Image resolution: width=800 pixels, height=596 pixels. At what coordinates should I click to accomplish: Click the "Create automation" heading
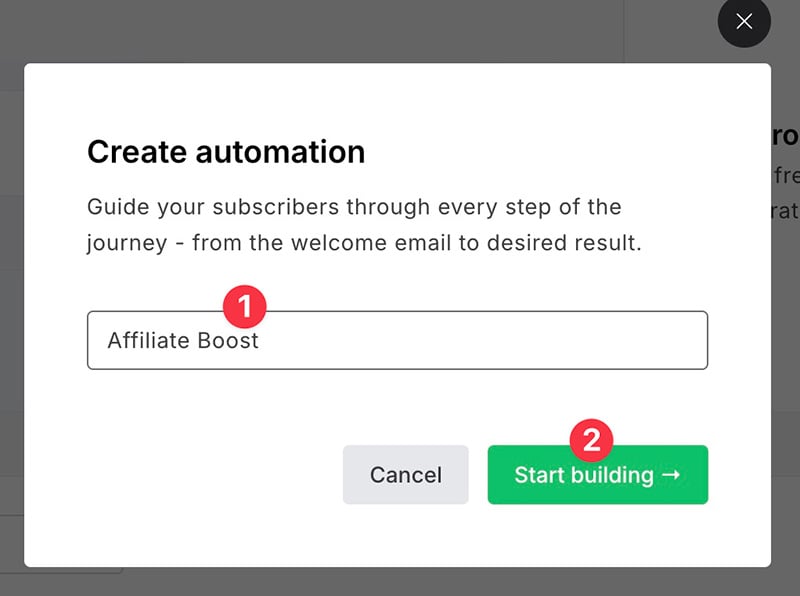pos(226,152)
